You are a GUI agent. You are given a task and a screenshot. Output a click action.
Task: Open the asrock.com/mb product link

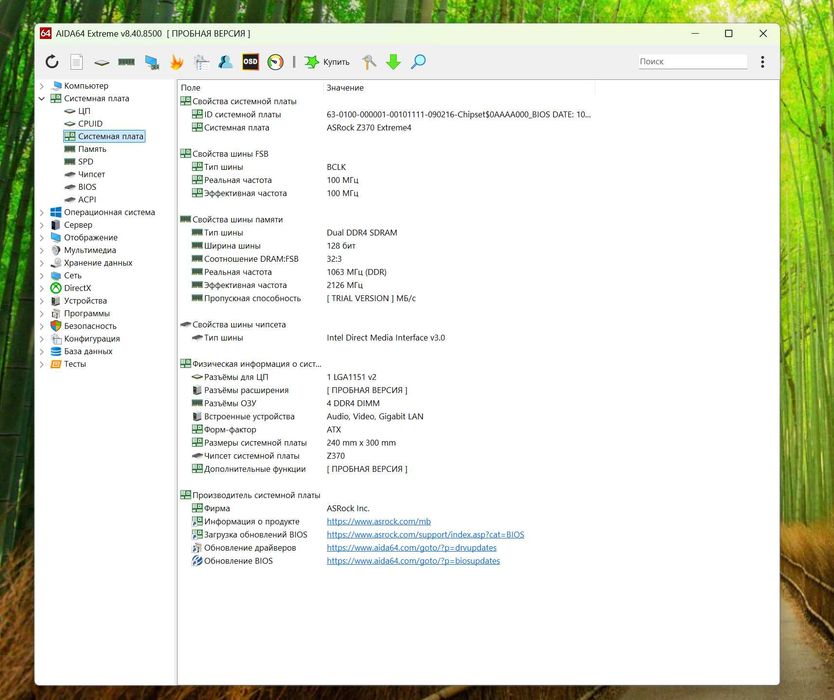(379, 521)
